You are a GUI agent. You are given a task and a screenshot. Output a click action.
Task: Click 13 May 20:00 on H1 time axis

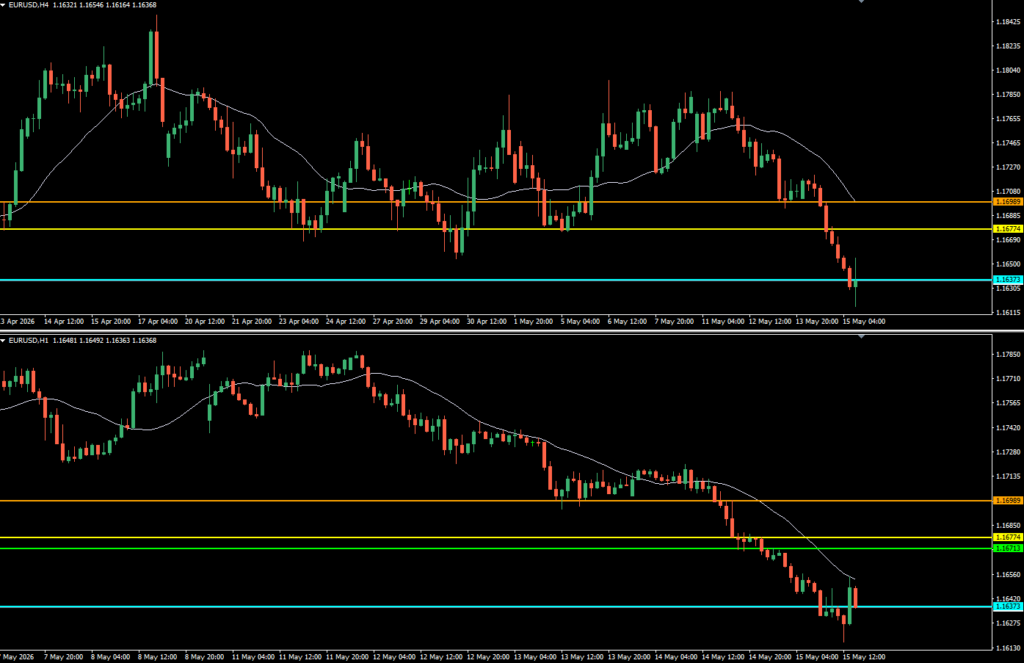coord(629,657)
